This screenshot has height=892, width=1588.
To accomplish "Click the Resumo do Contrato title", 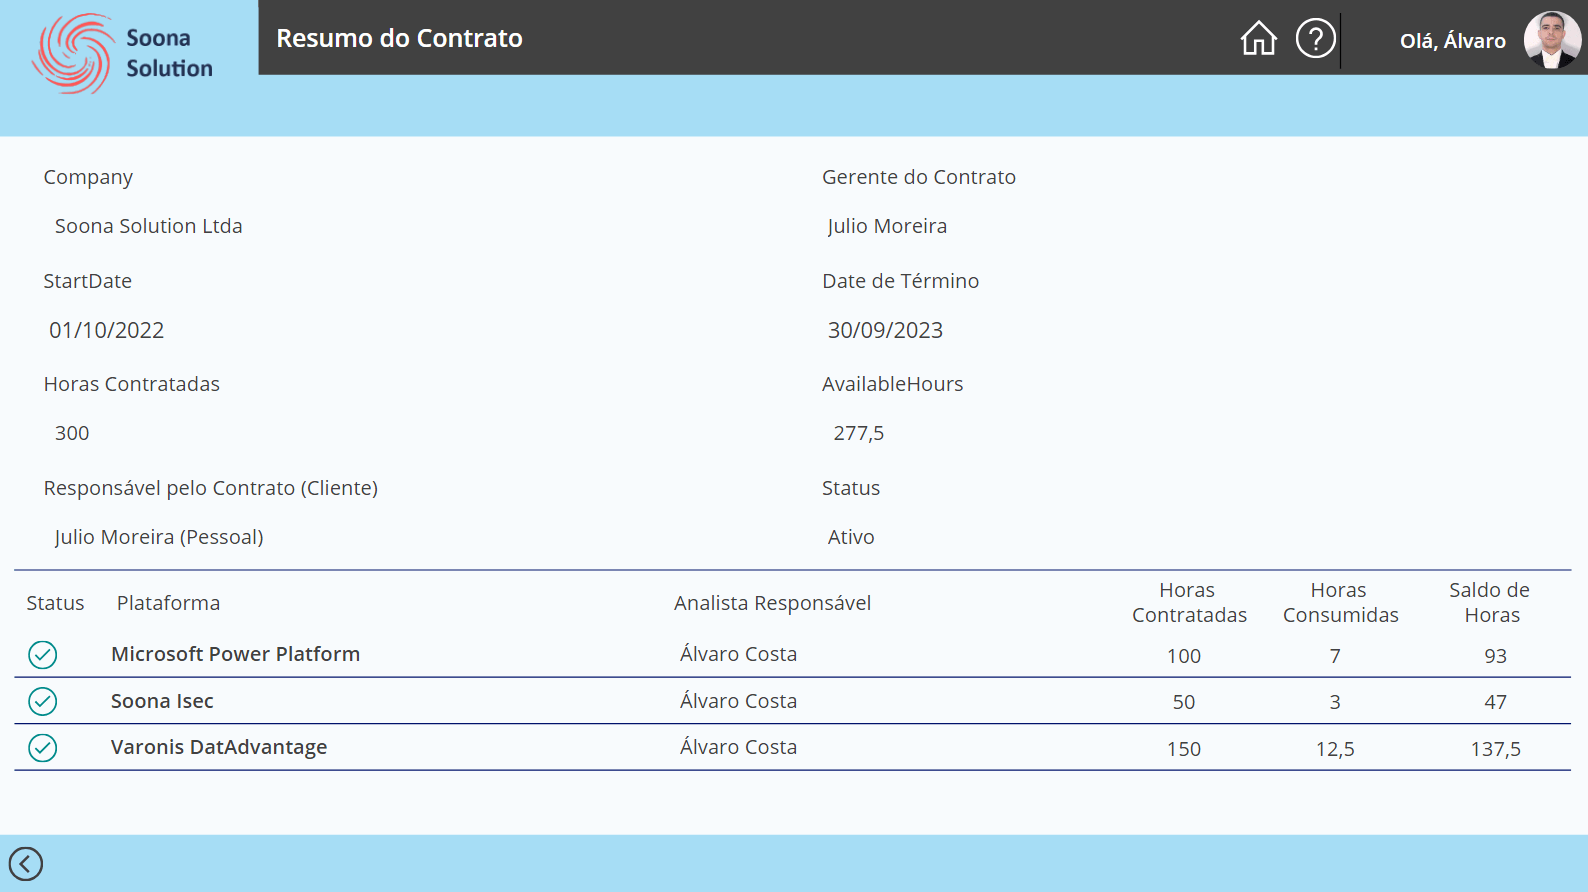I will 399,38.
